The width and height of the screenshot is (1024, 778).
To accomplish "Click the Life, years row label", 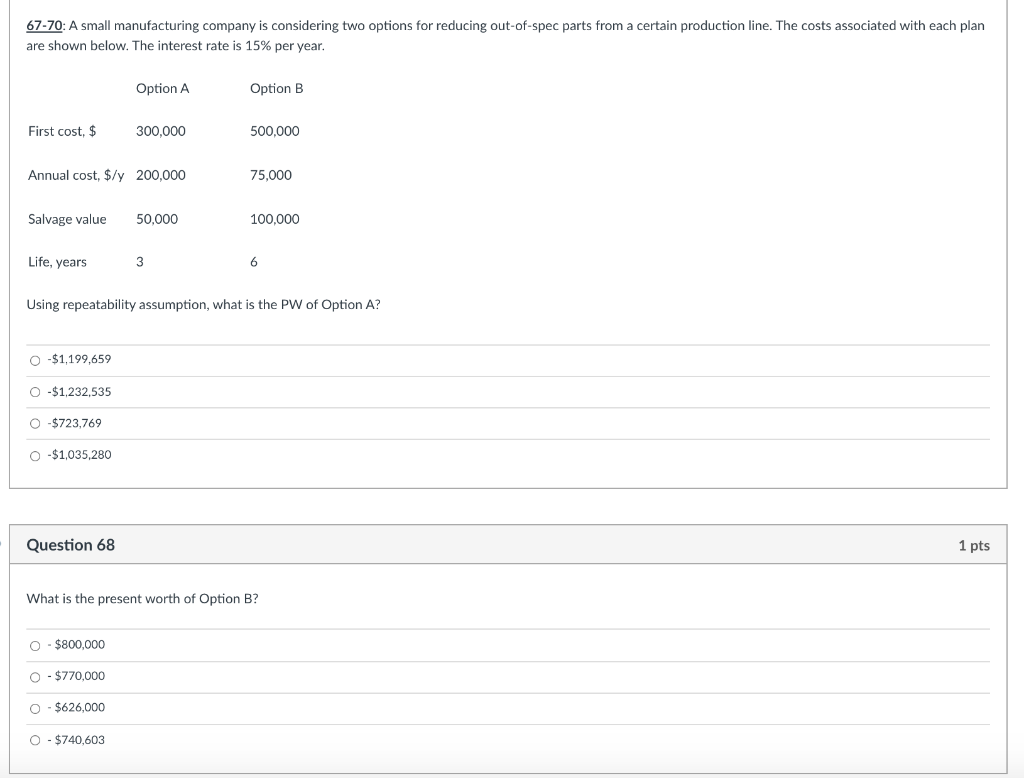I will pyautogui.click(x=57, y=262).
